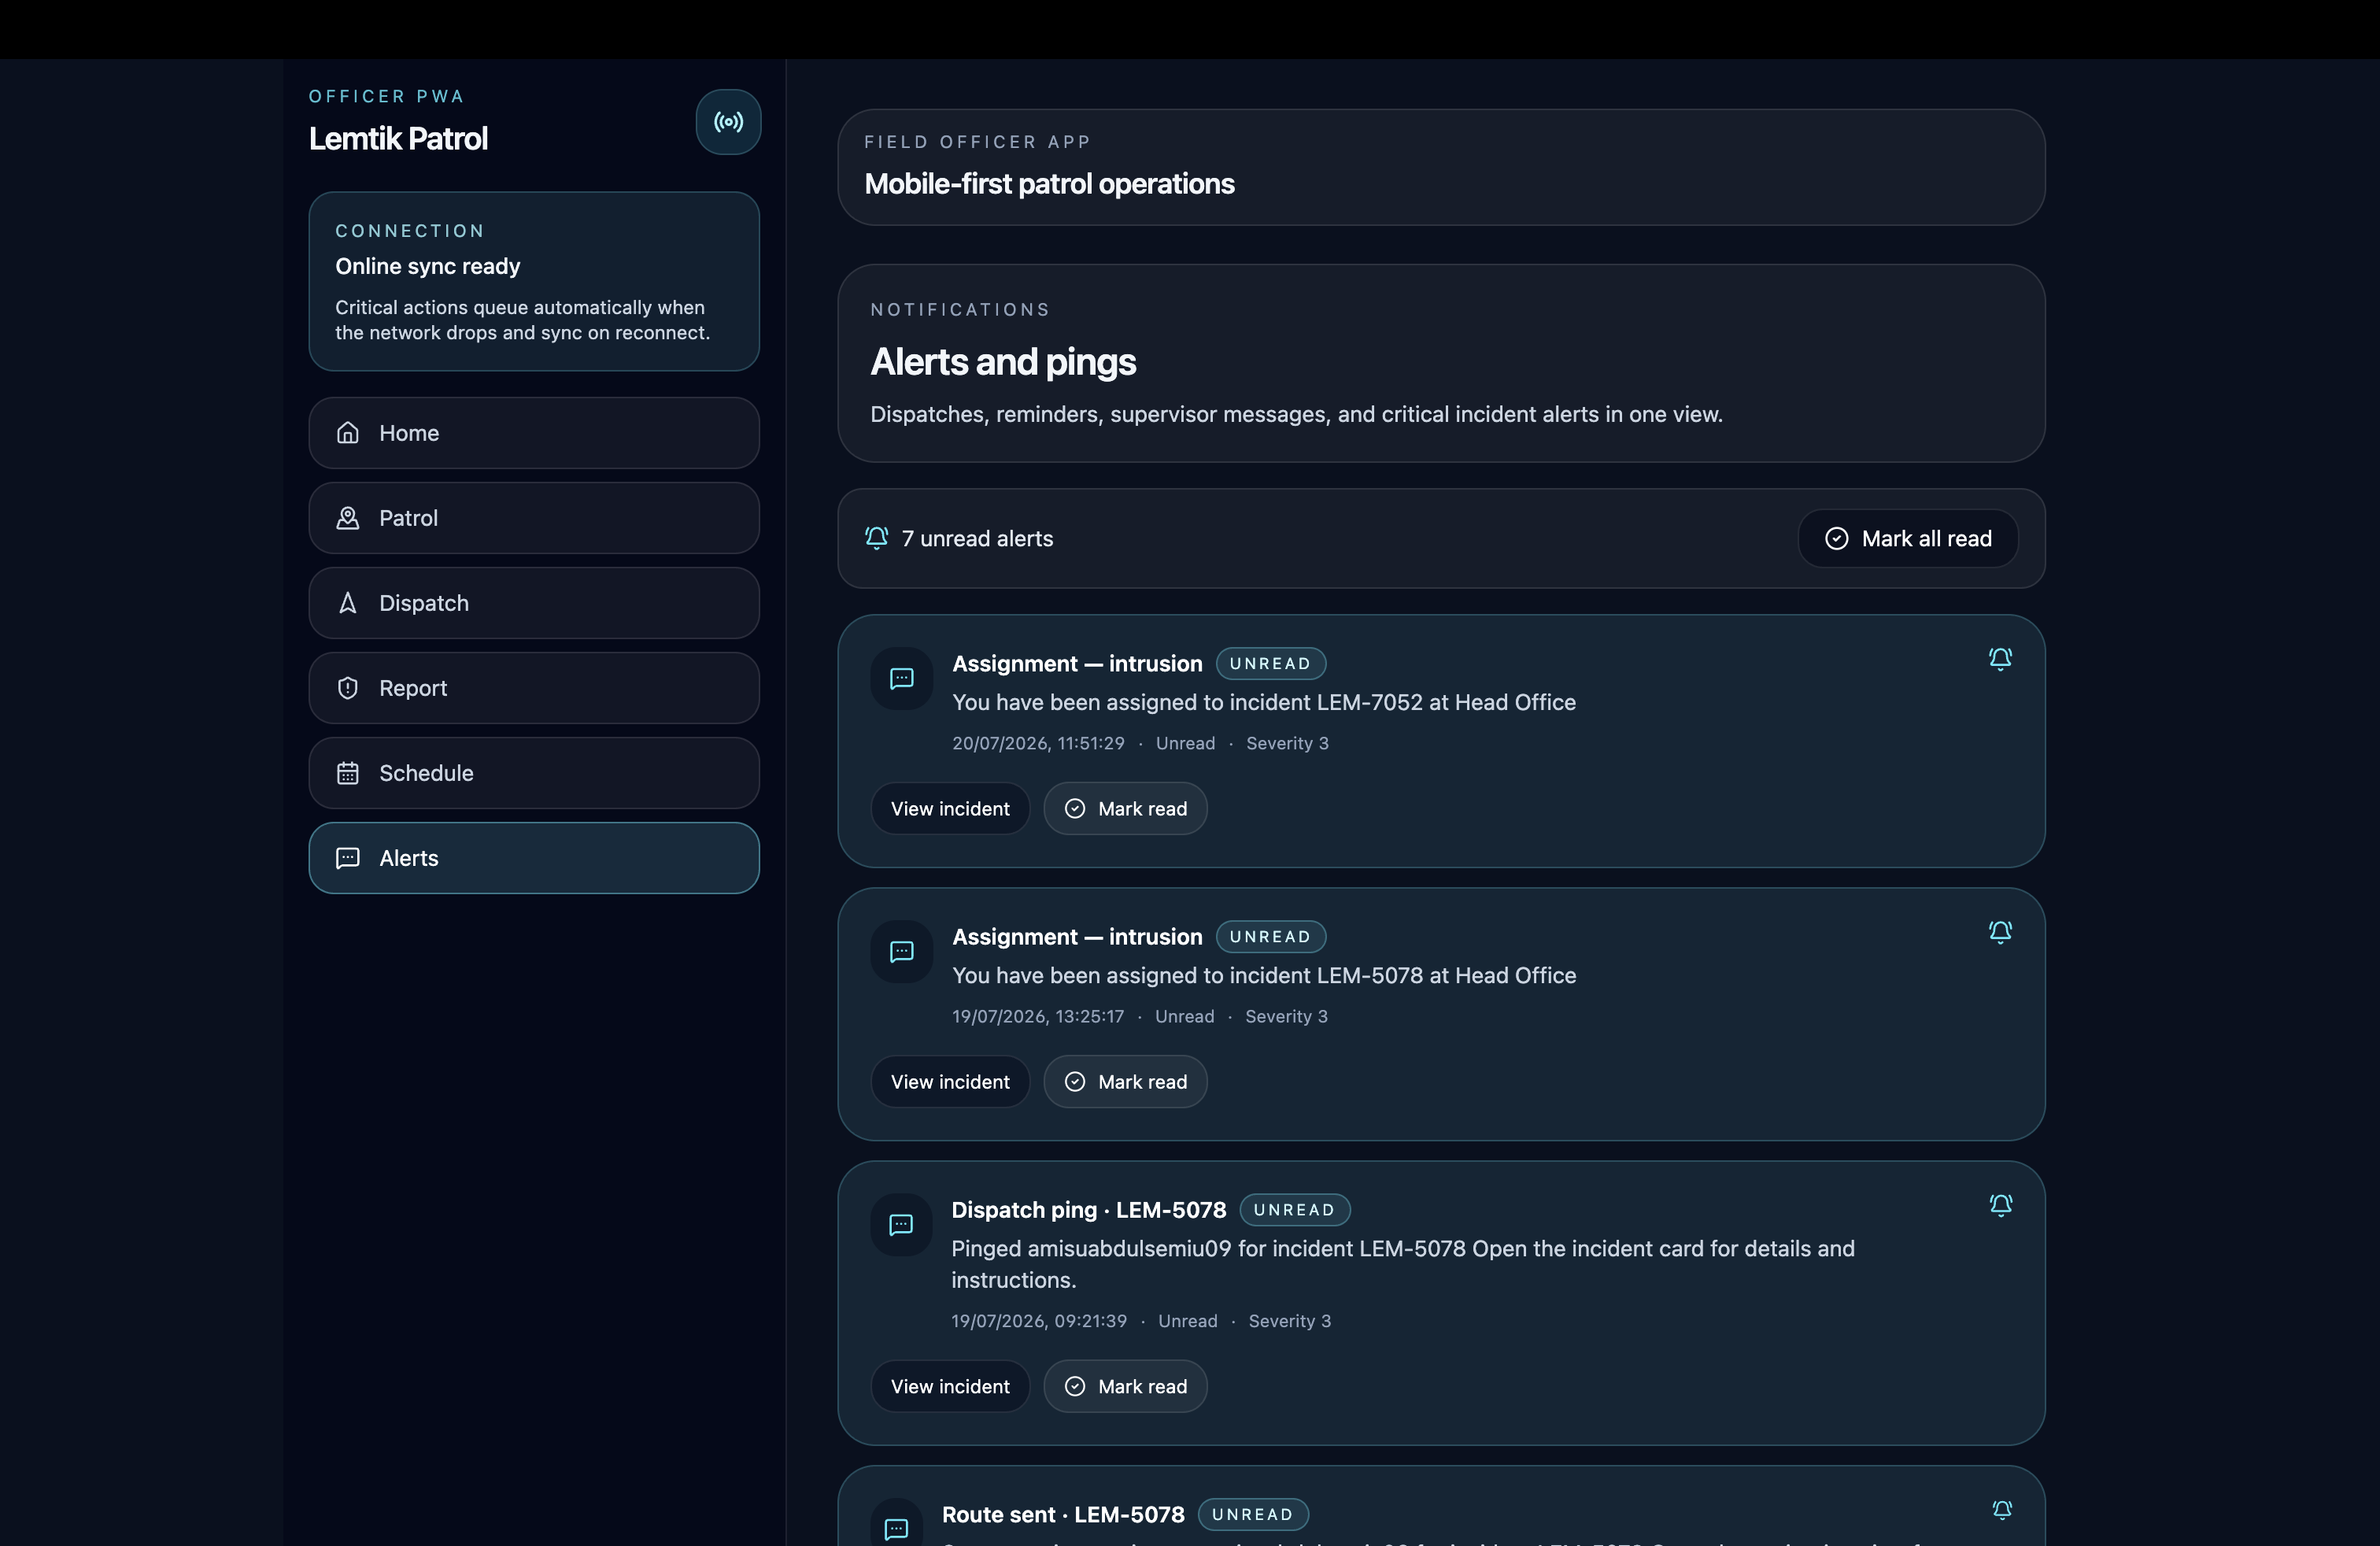View incident LEM-7052 at Head Office

[950, 809]
